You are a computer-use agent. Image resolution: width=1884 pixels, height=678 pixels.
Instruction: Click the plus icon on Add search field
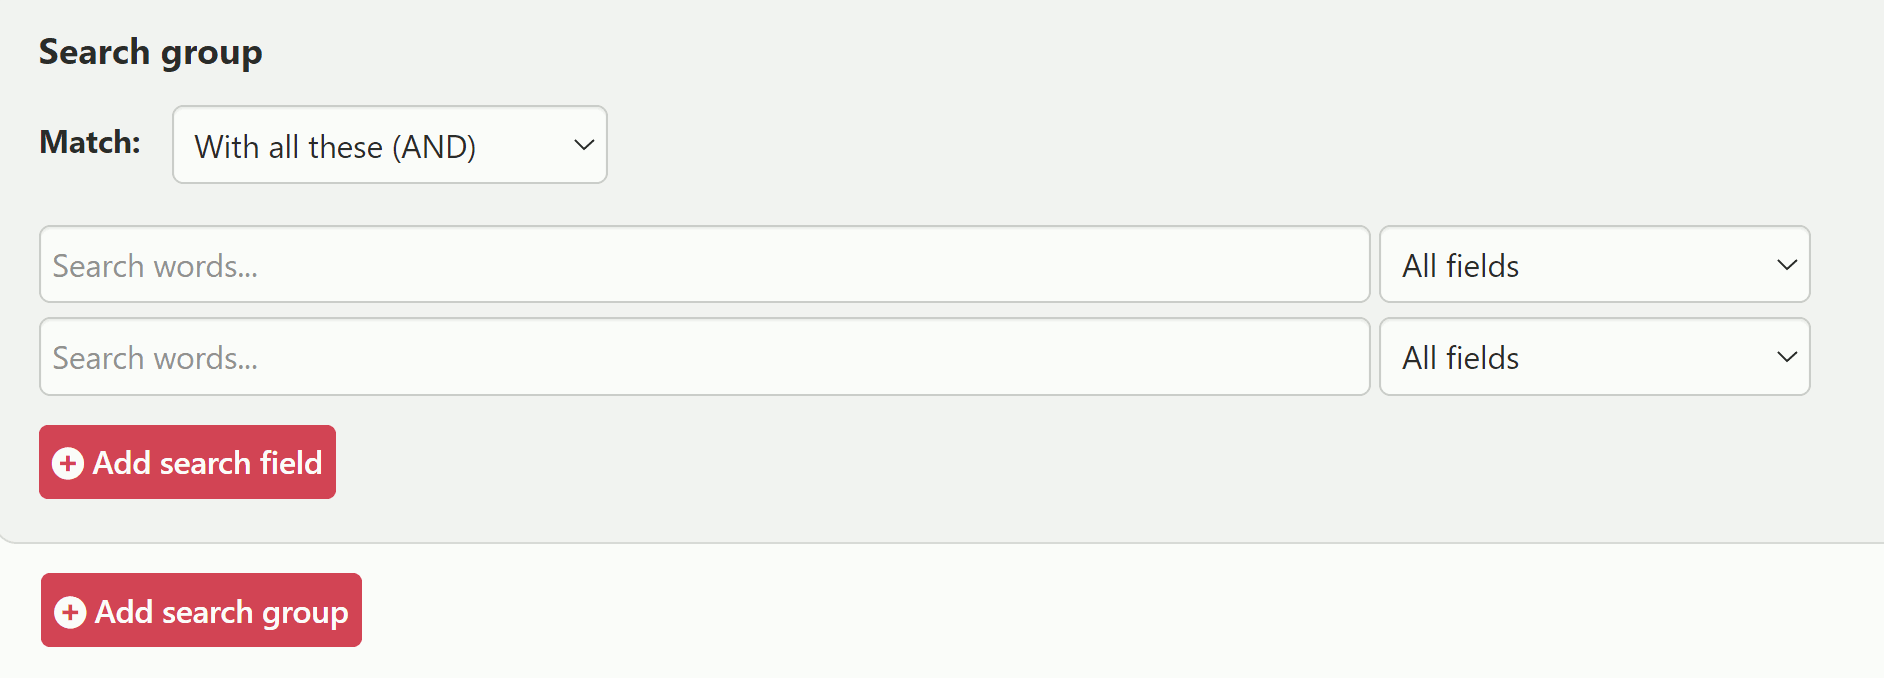[68, 463]
